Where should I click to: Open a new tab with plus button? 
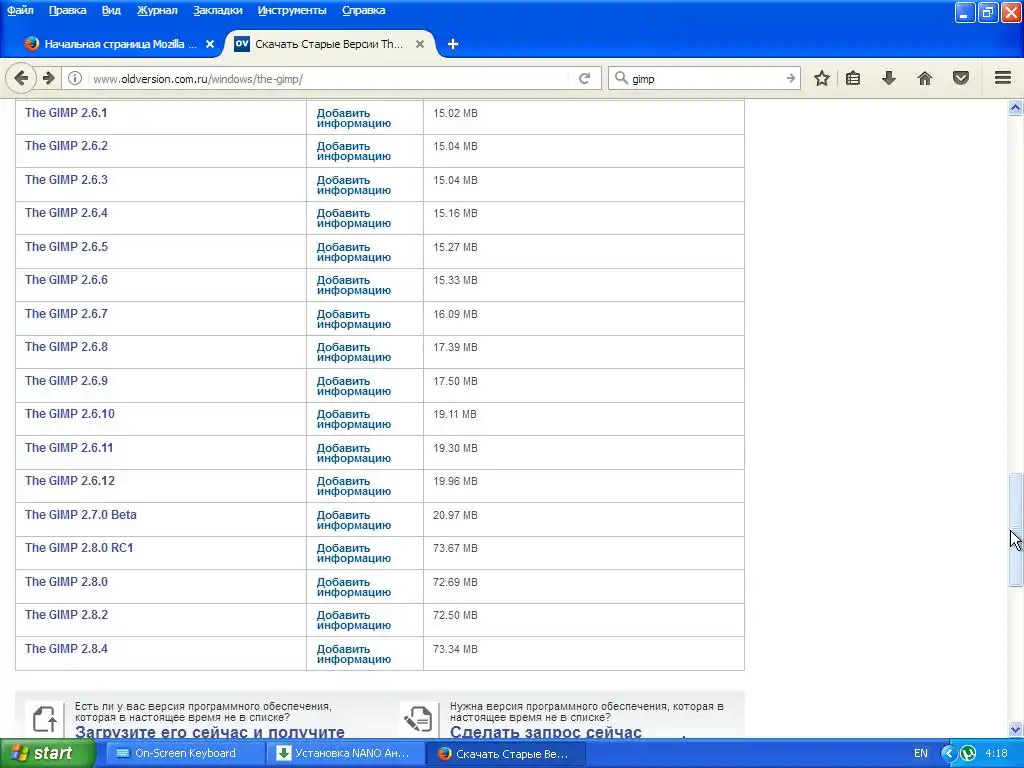coord(453,44)
